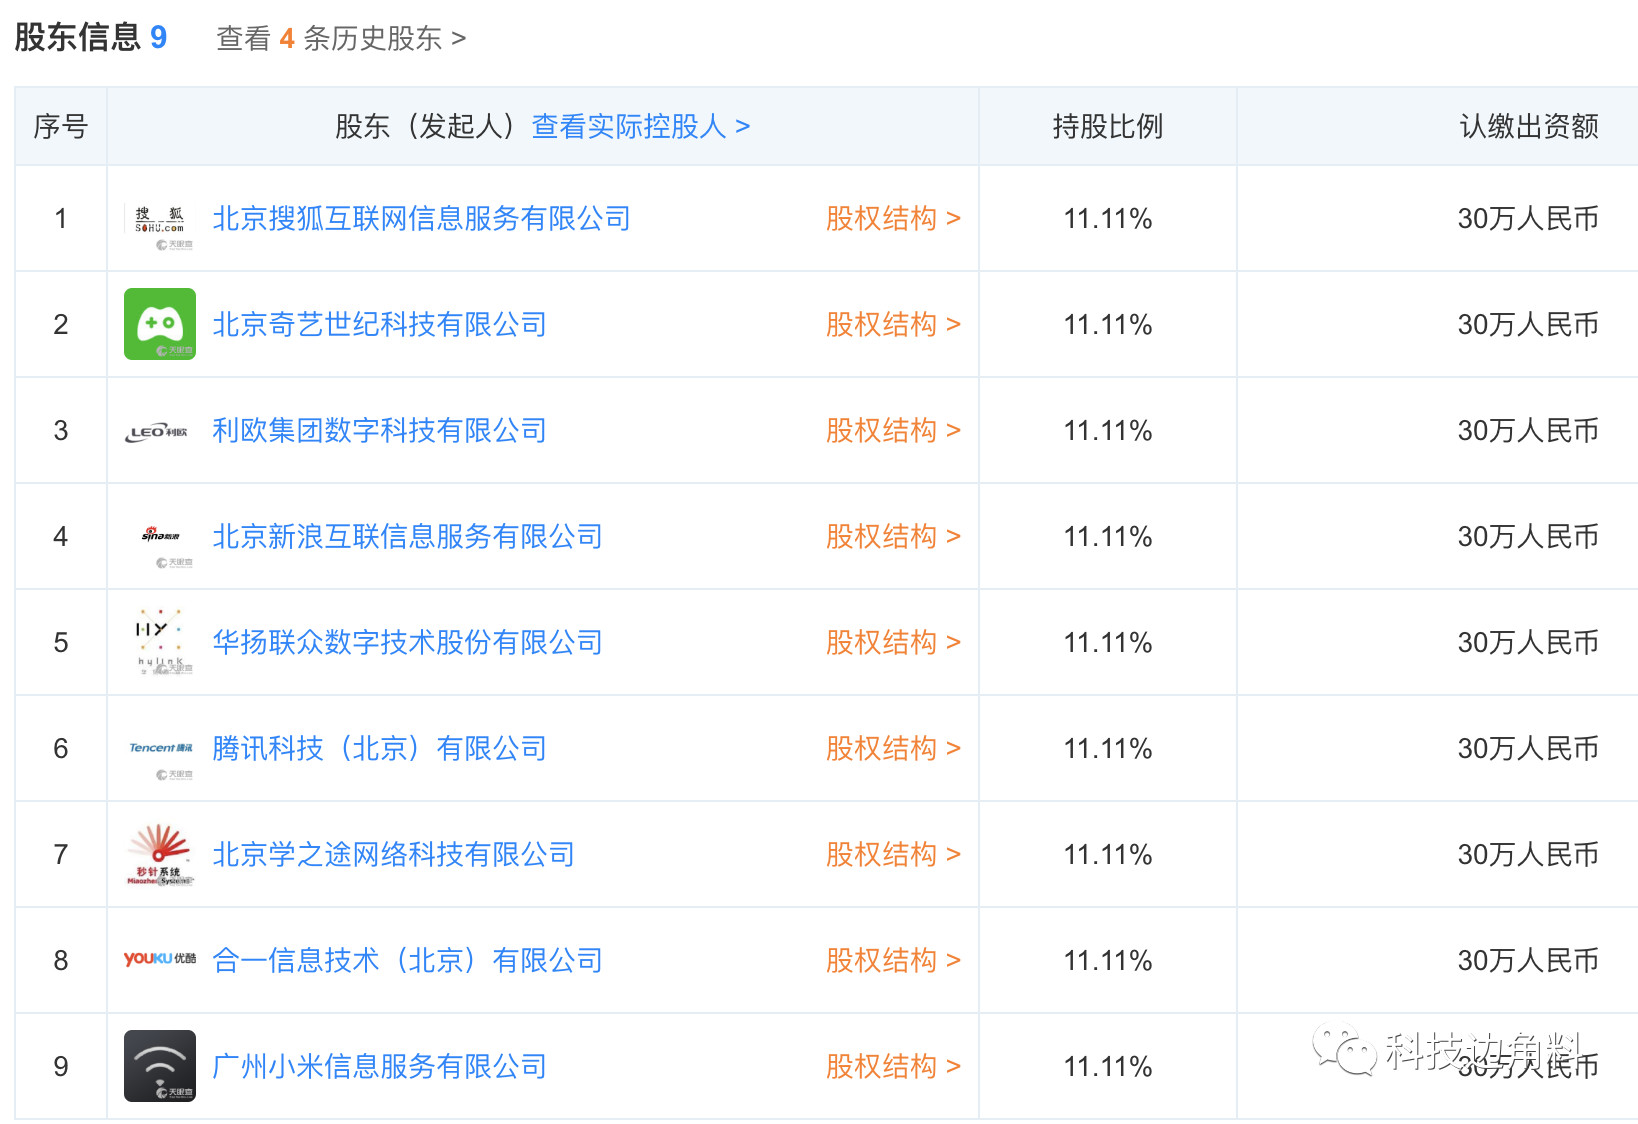Click the 持股比例 column header
The height and width of the screenshot is (1124, 1638).
click(x=1107, y=126)
